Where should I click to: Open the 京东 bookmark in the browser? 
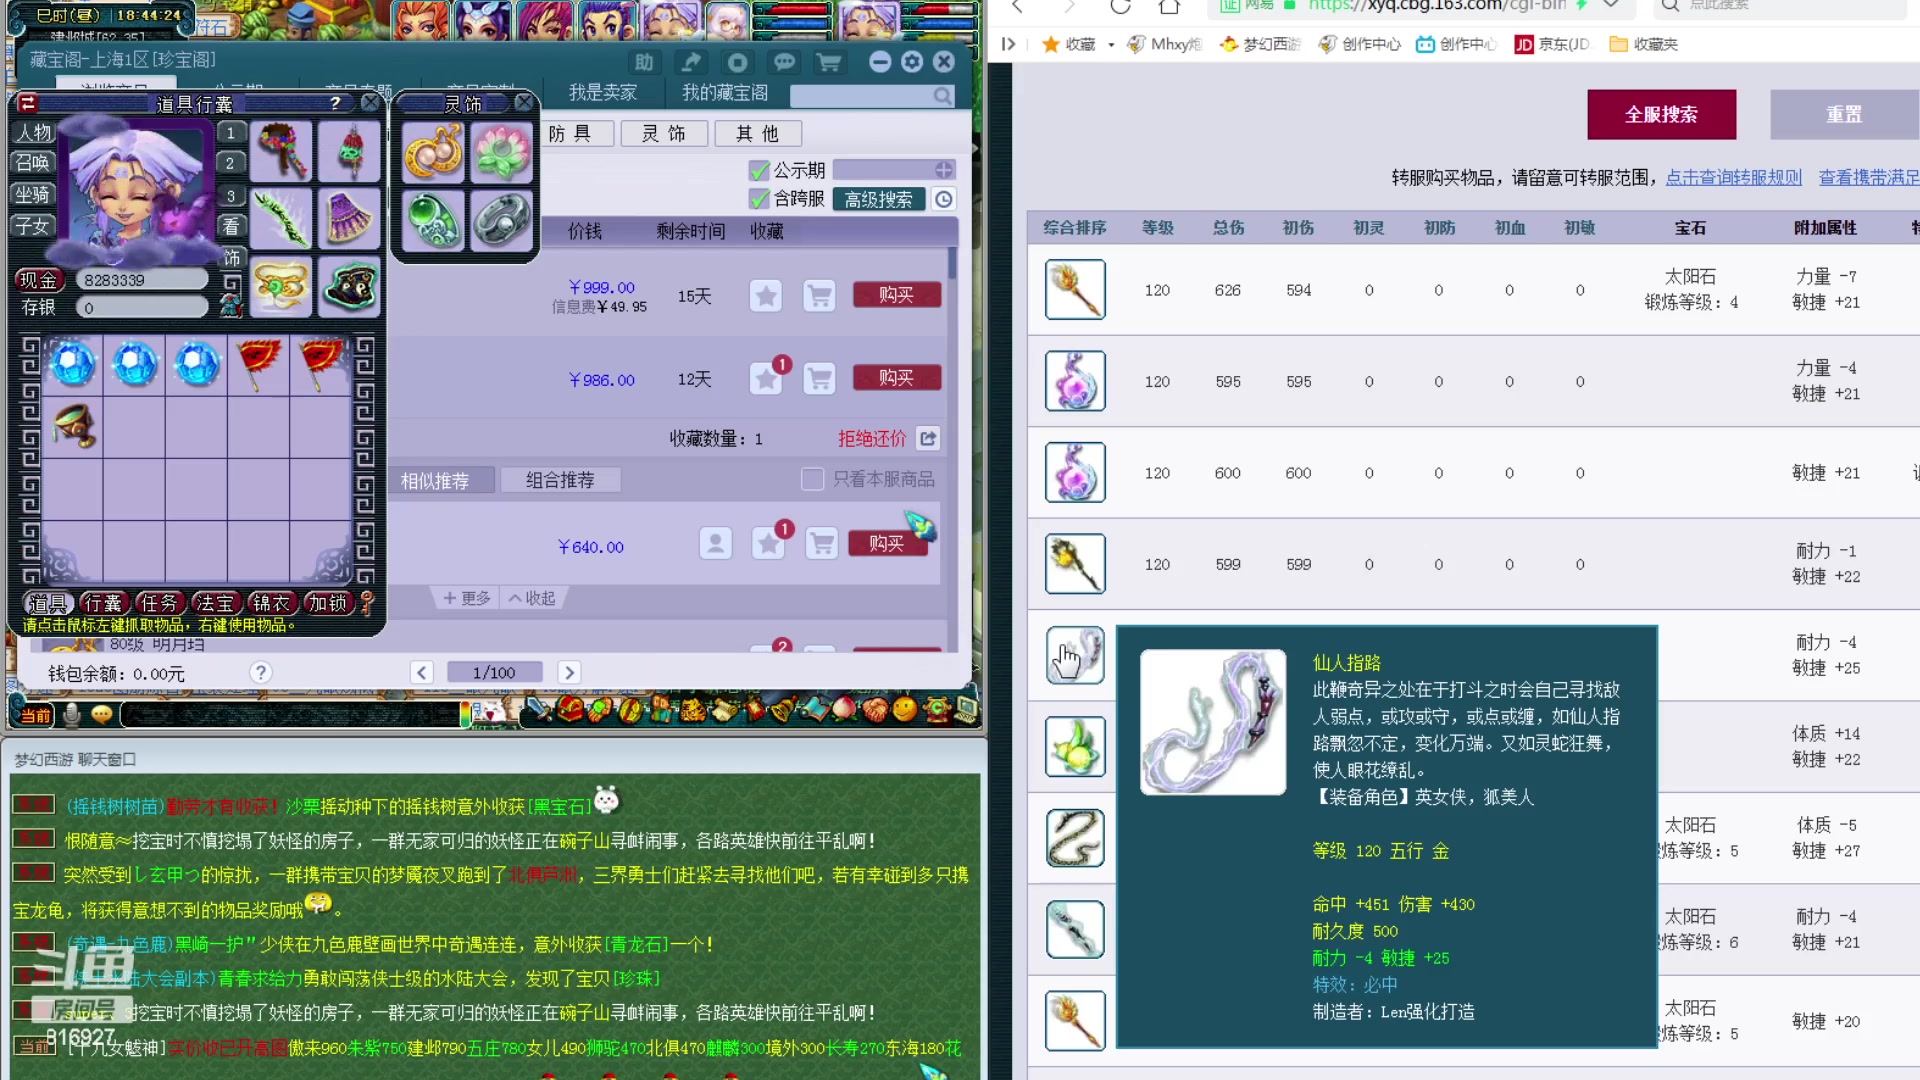pyautogui.click(x=1552, y=44)
